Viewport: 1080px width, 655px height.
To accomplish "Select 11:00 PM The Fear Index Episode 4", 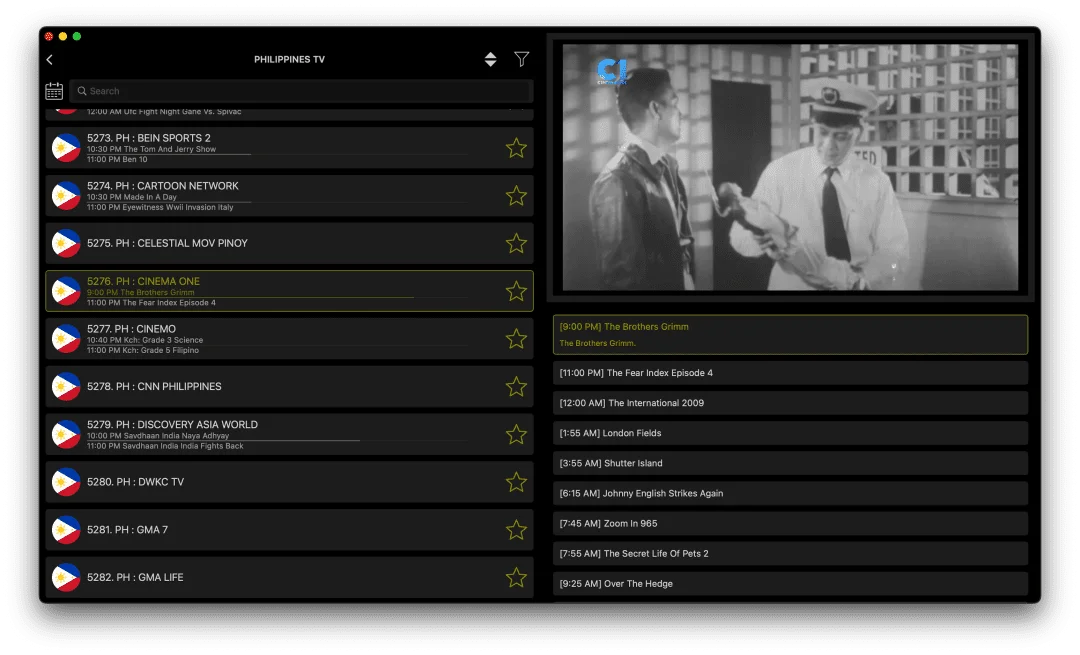I will point(790,373).
